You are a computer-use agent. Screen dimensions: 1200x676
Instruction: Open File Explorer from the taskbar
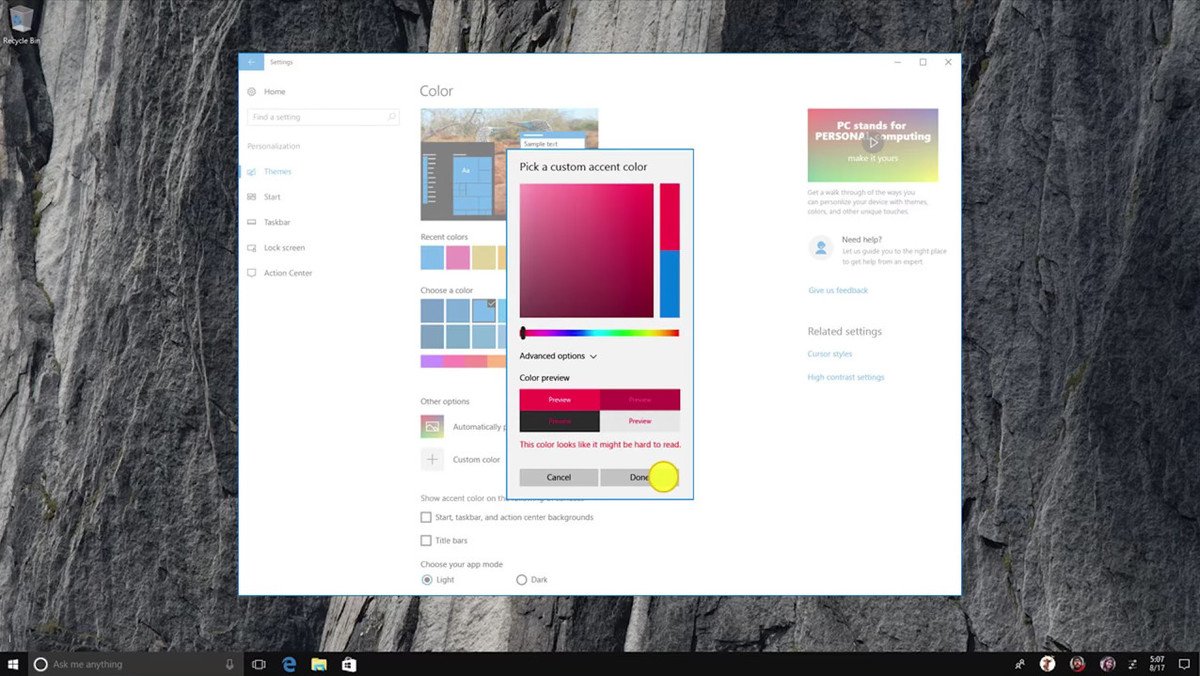[x=319, y=664]
